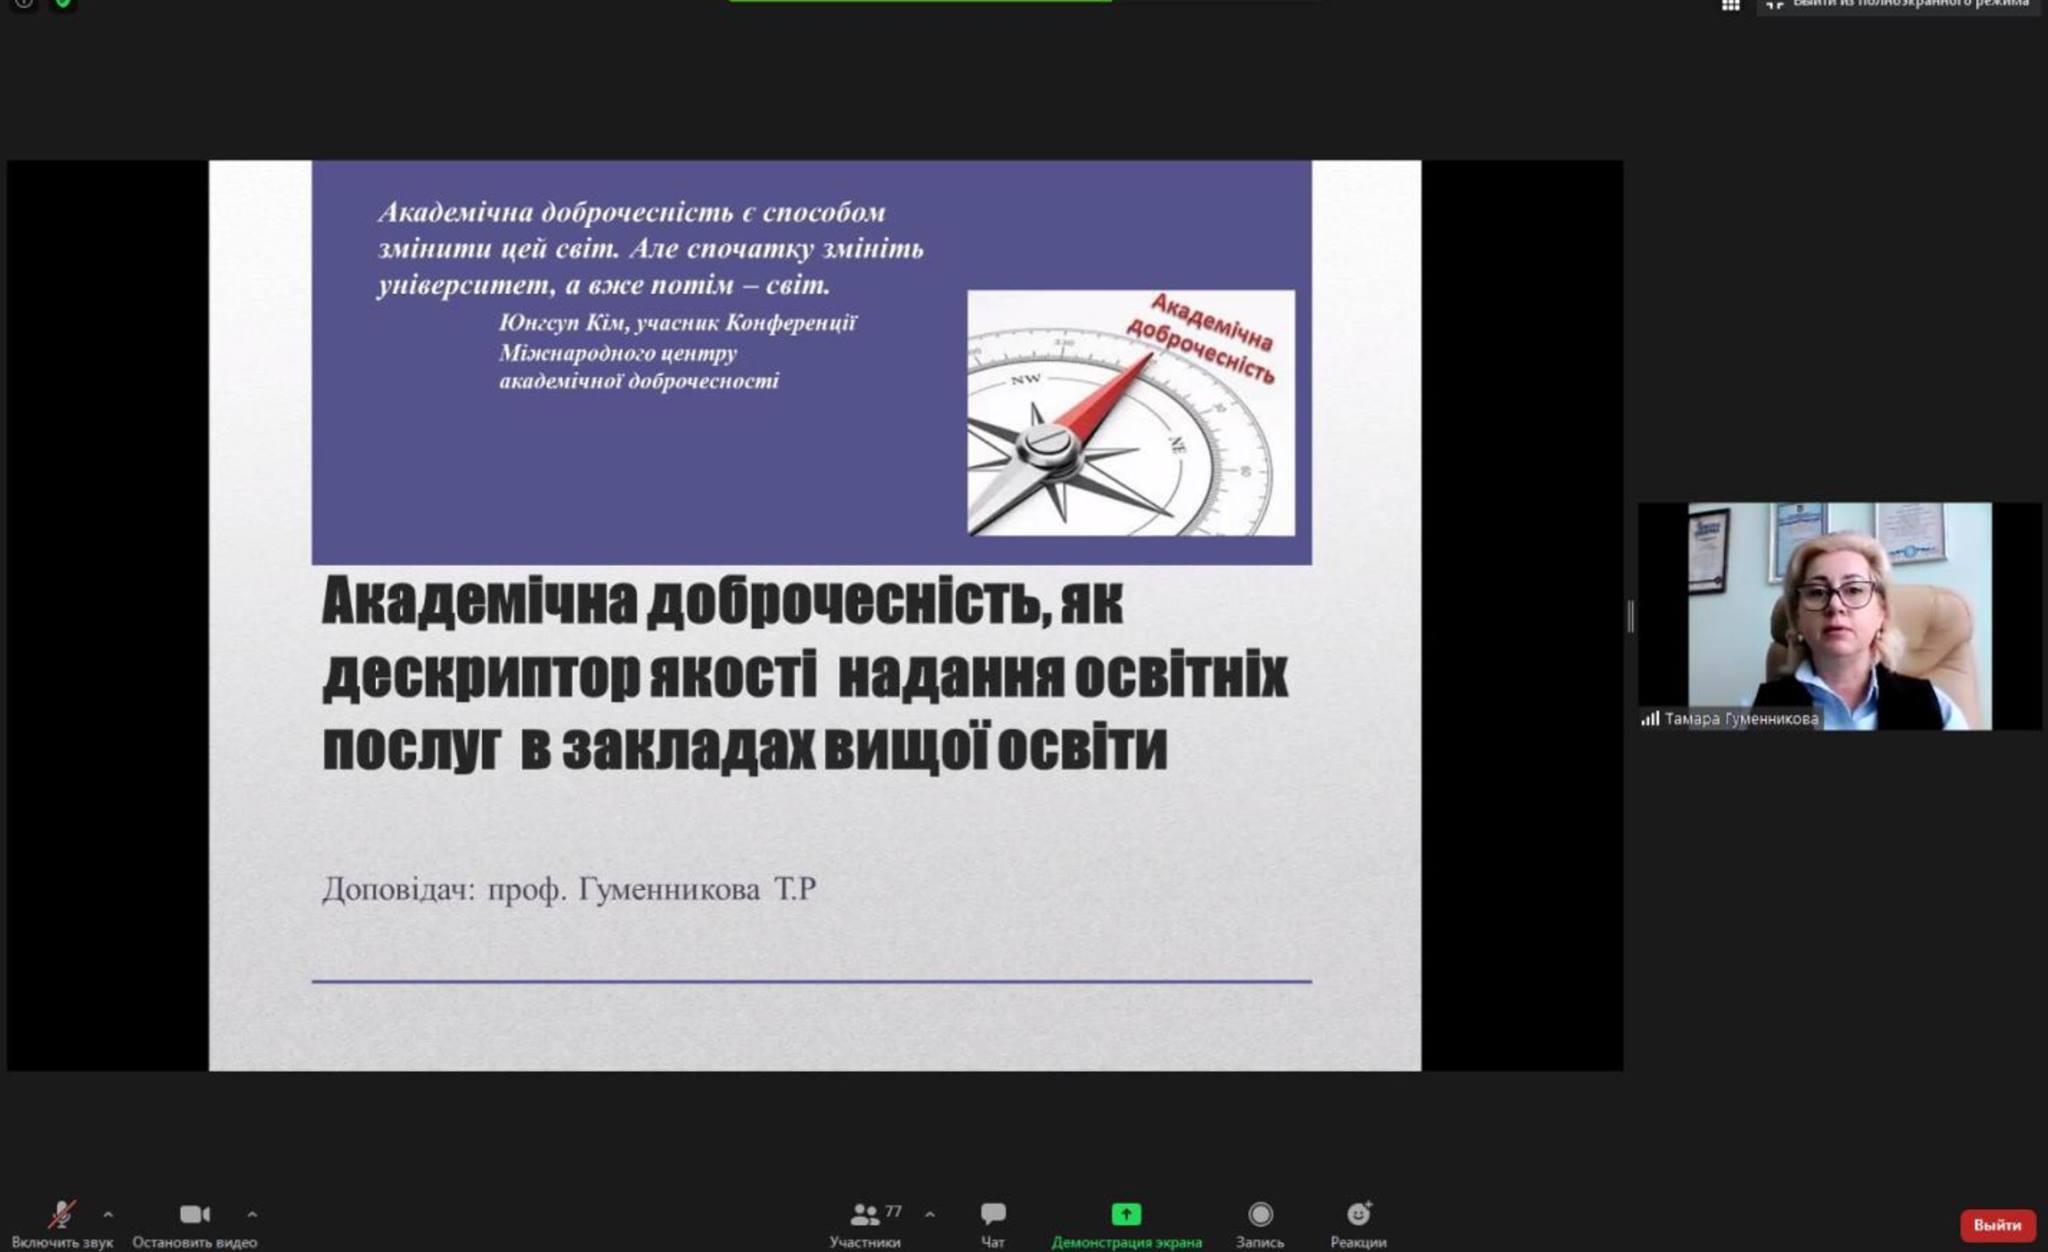The image size is (2048, 1252).
Task: Click the green encryption shield icon
Action: coord(63,4)
